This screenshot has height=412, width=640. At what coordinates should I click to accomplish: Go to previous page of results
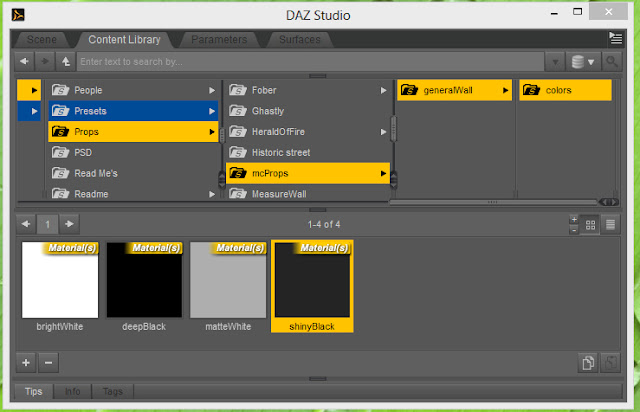pos(26,224)
